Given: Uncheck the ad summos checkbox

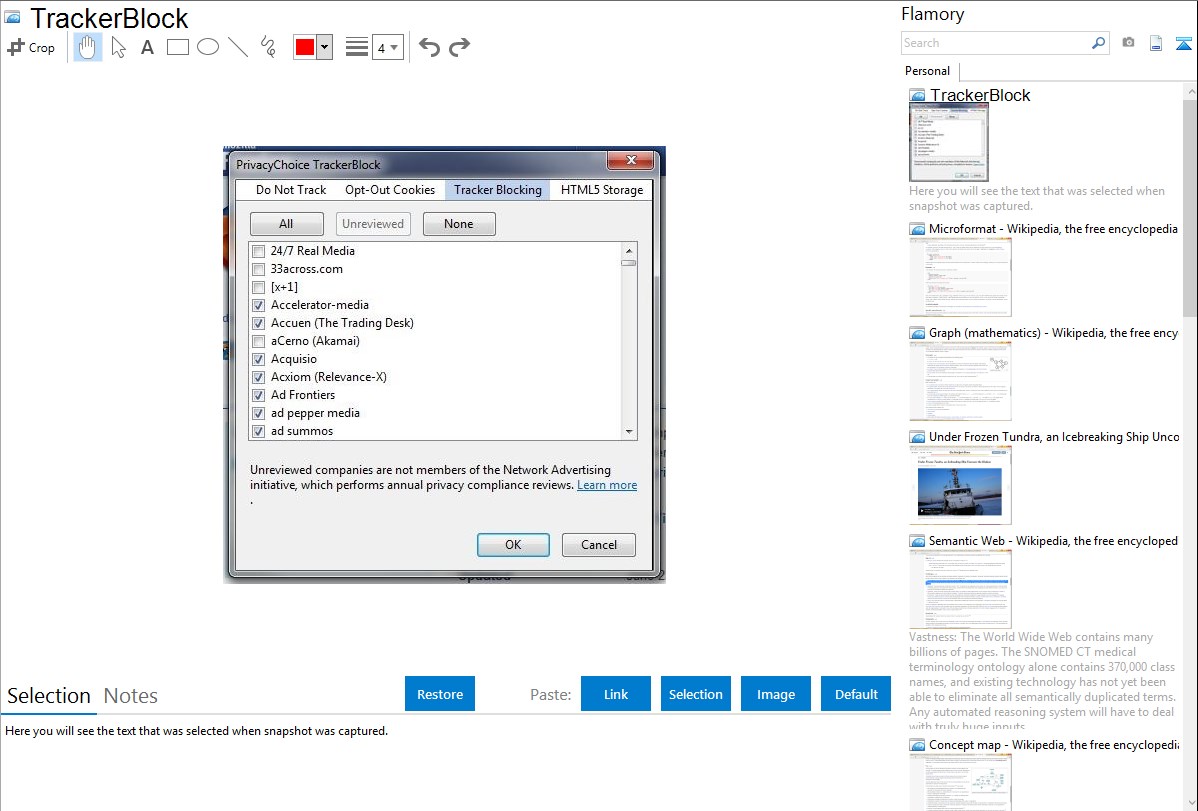Looking at the screenshot, I should click(259, 431).
